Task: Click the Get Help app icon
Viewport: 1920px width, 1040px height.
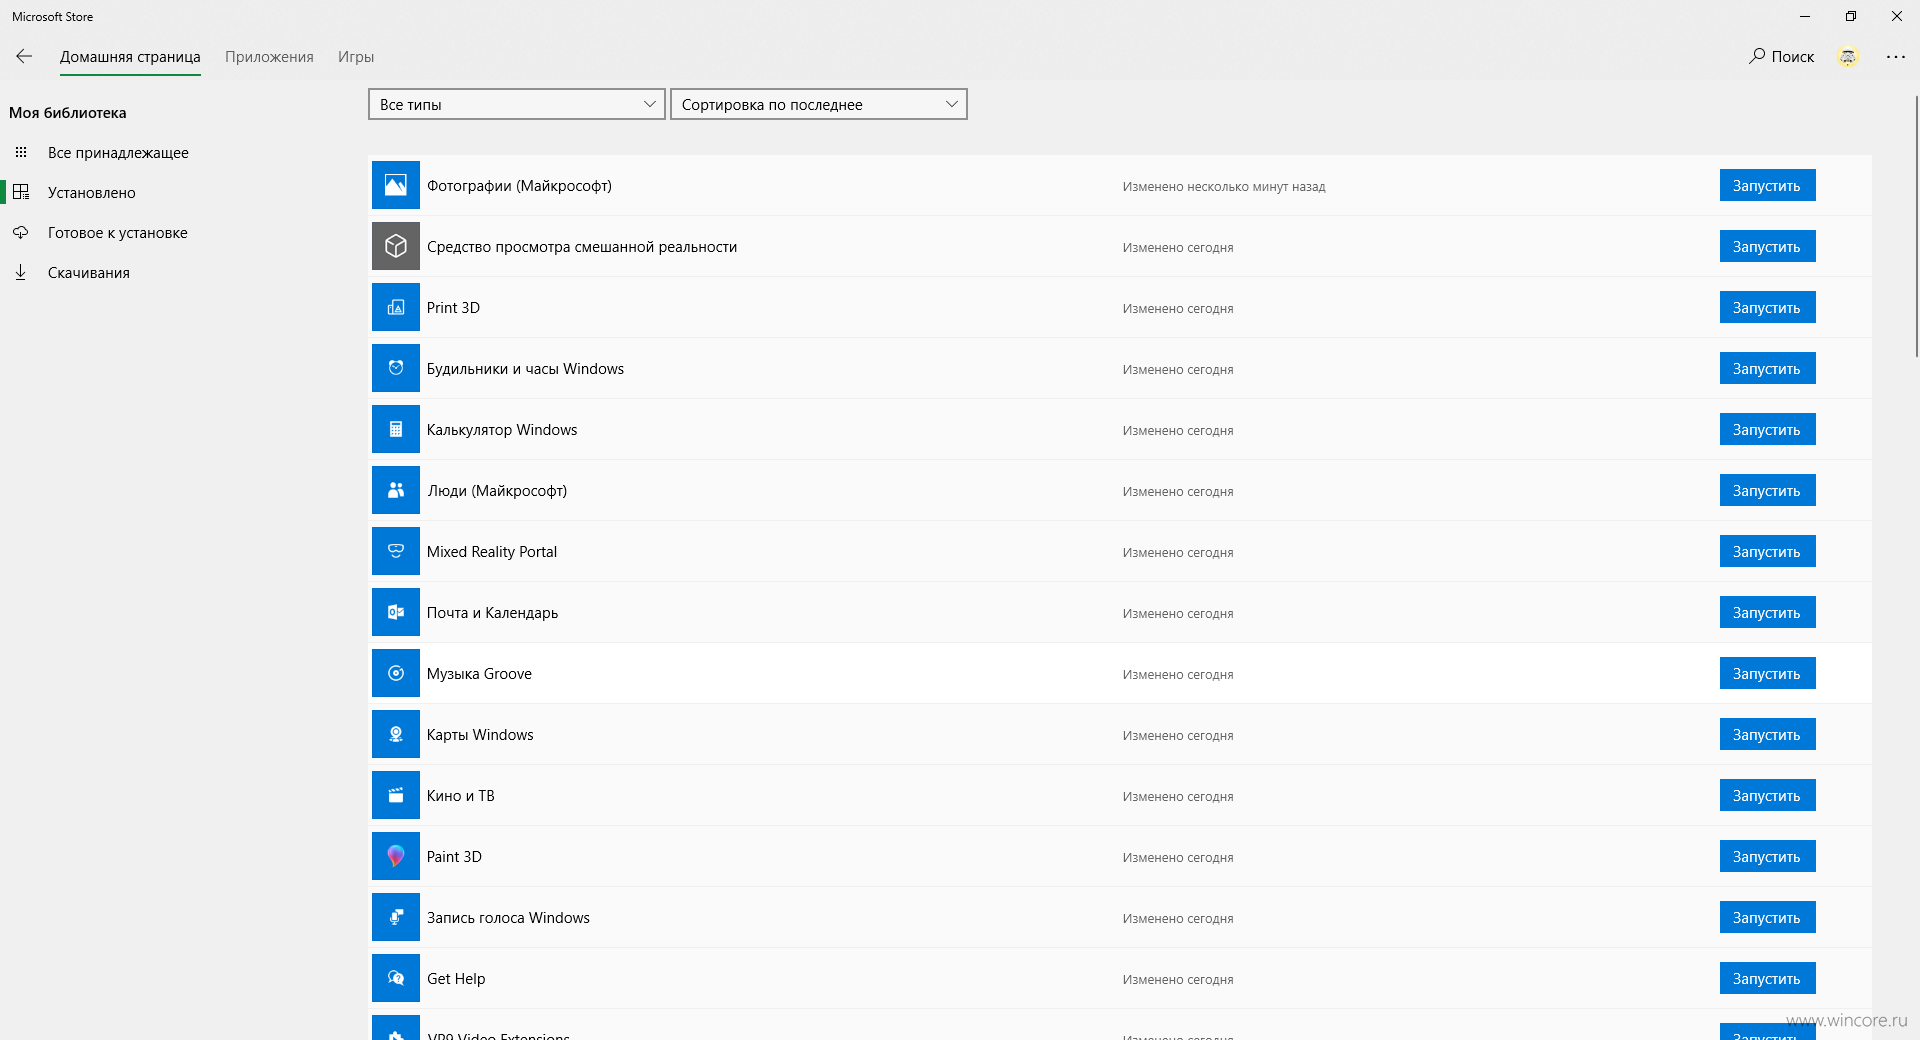Action: click(396, 978)
